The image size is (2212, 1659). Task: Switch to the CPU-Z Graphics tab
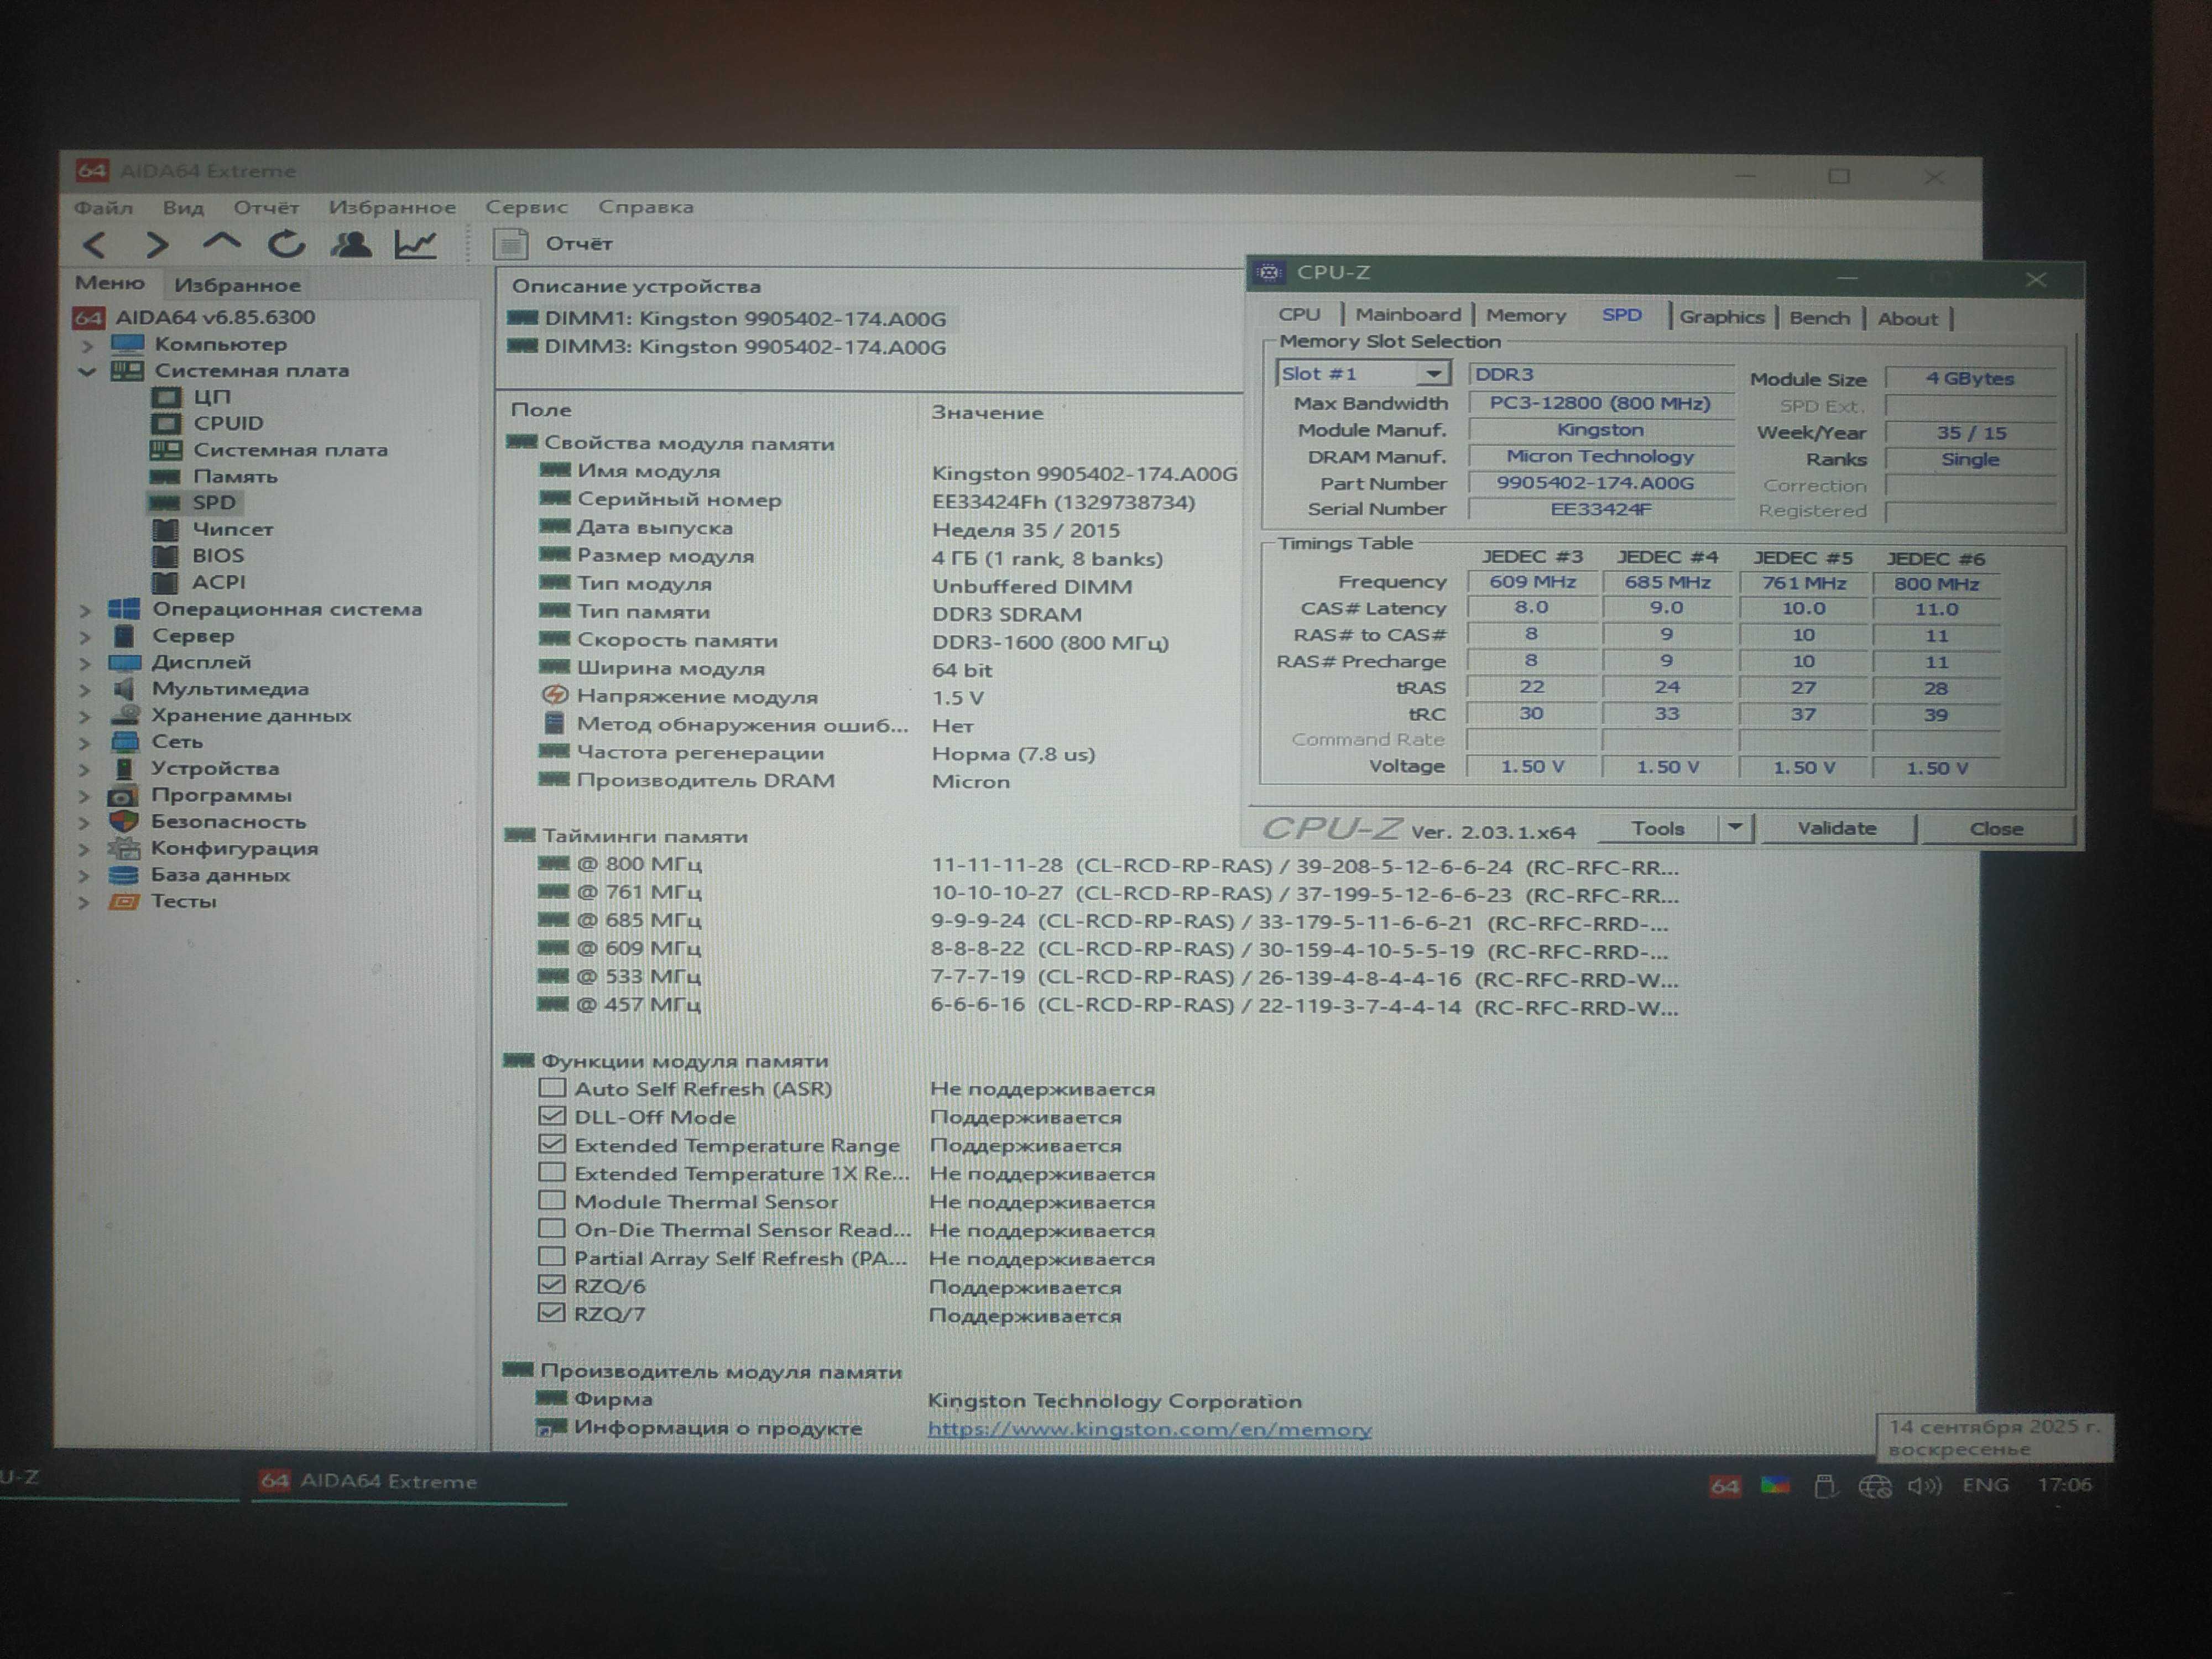[x=1721, y=317]
